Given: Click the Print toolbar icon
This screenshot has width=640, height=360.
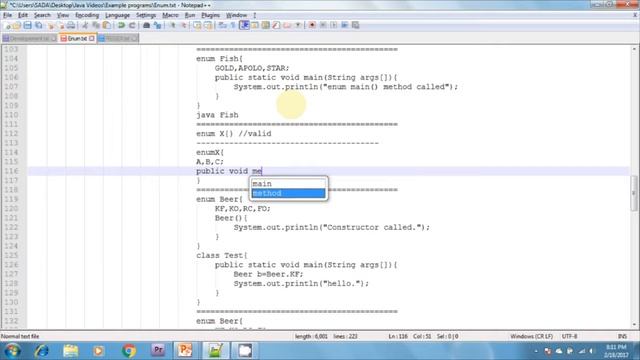Looking at the screenshot, I should pyautogui.click(x=71, y=25).
